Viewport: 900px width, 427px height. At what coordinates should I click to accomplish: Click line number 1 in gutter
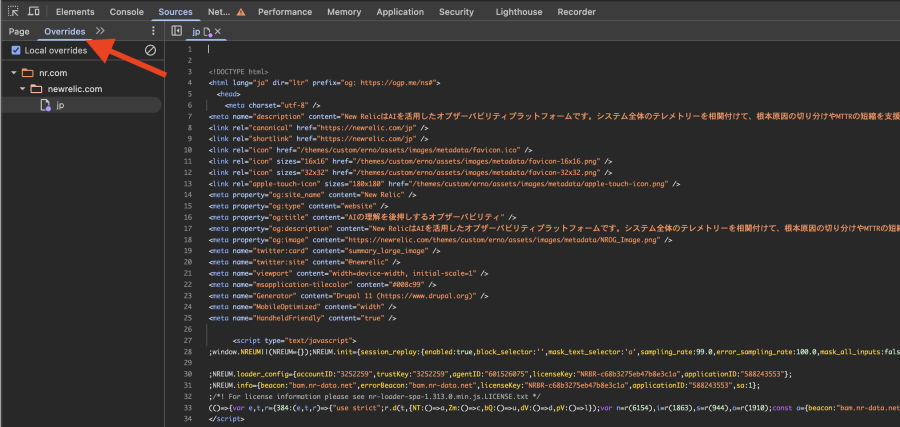(x=190, y=49)
